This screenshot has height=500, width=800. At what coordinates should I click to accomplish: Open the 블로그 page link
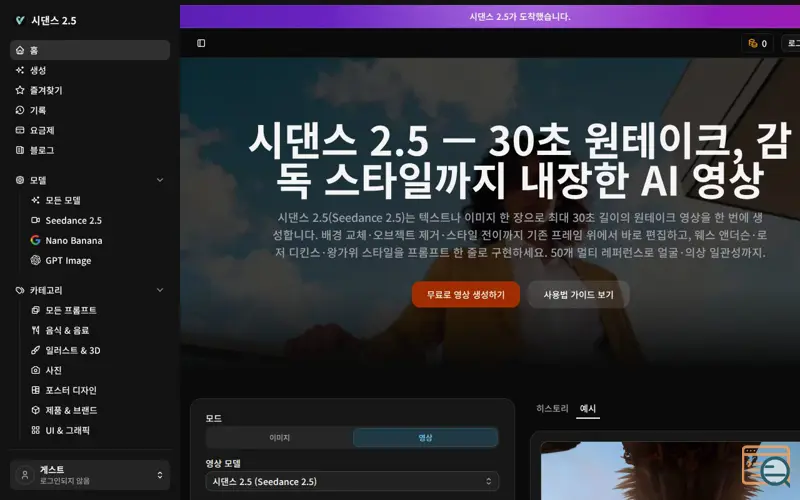coord(90,150)
